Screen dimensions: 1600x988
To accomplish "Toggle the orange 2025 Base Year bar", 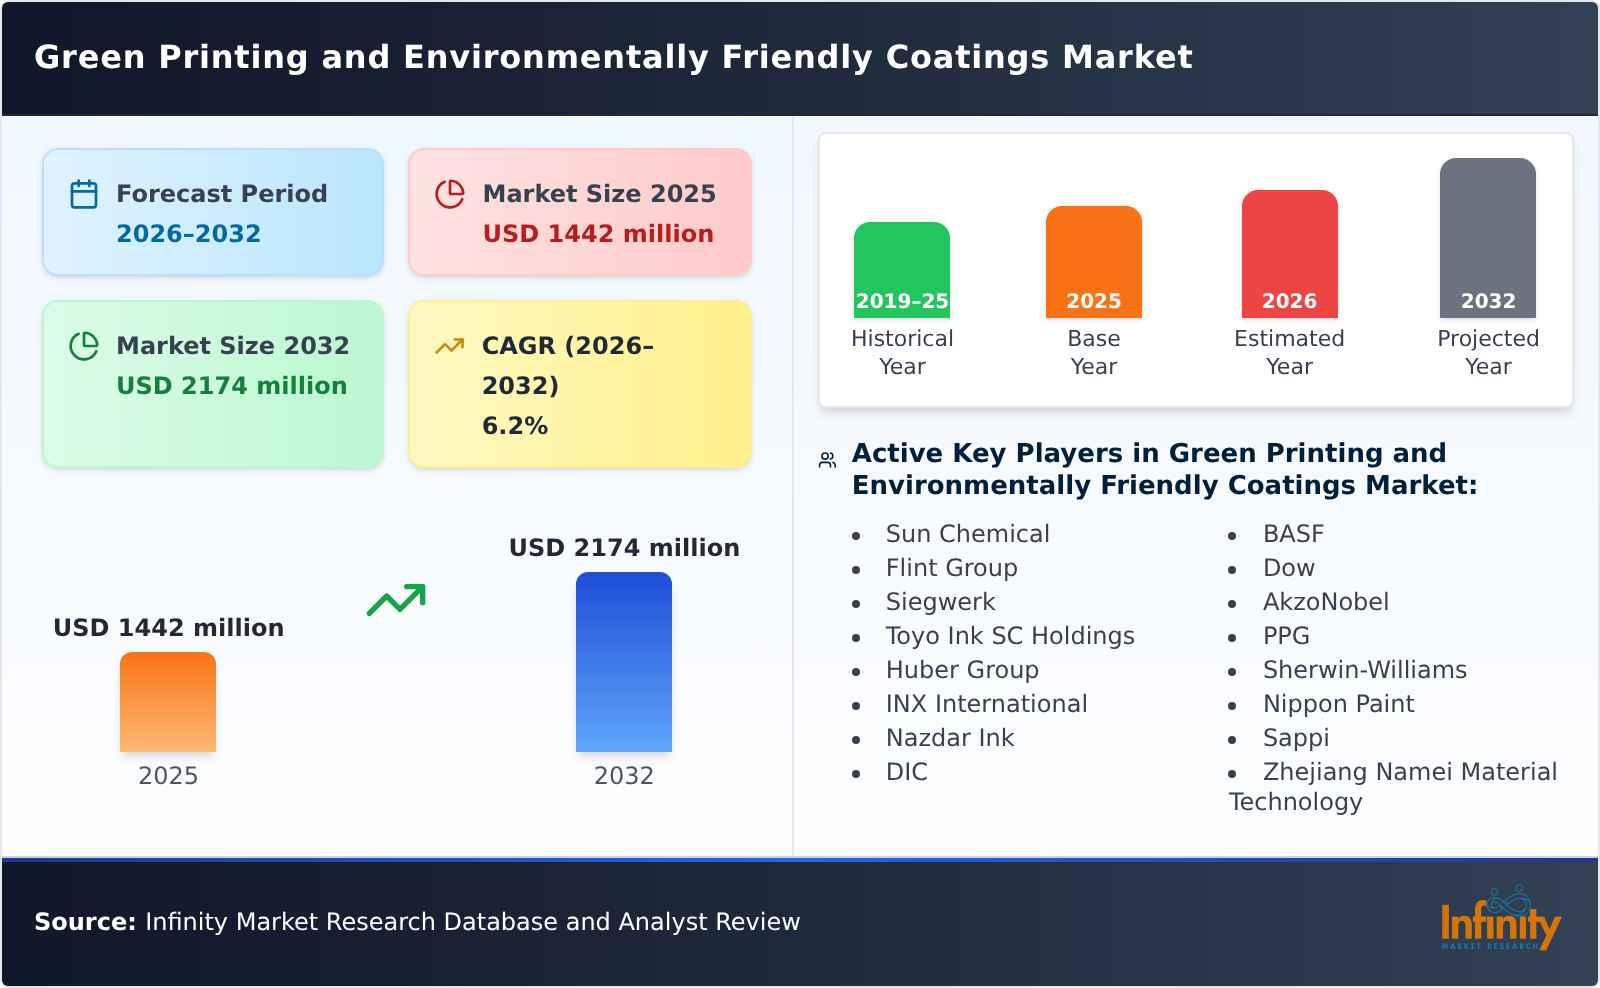I will click(x=1093, y=262).
